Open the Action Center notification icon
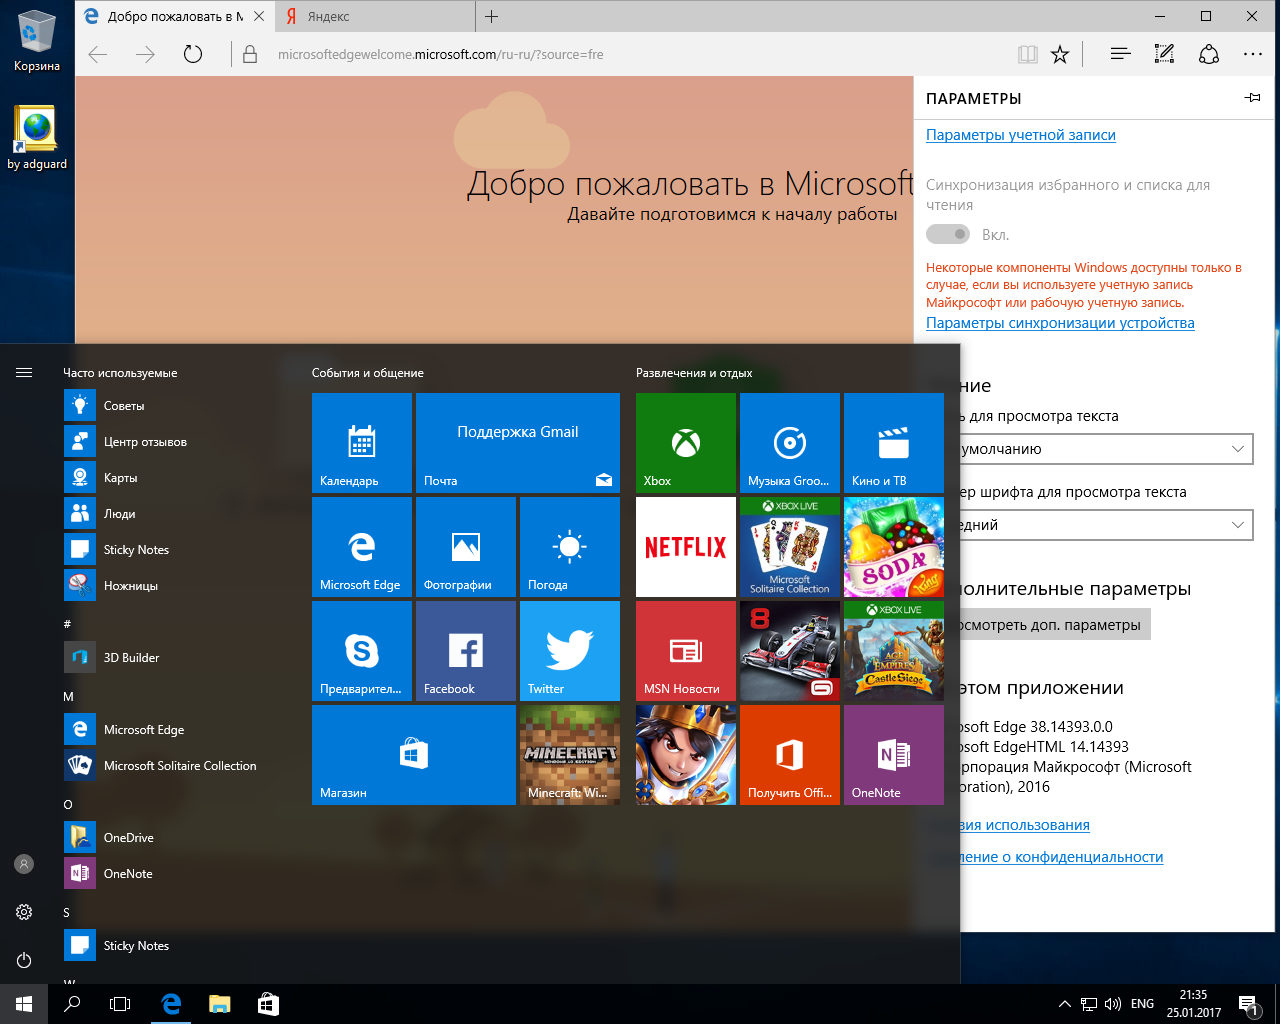The width and height of the screenshot is (1280, 1024). 1248,1004
